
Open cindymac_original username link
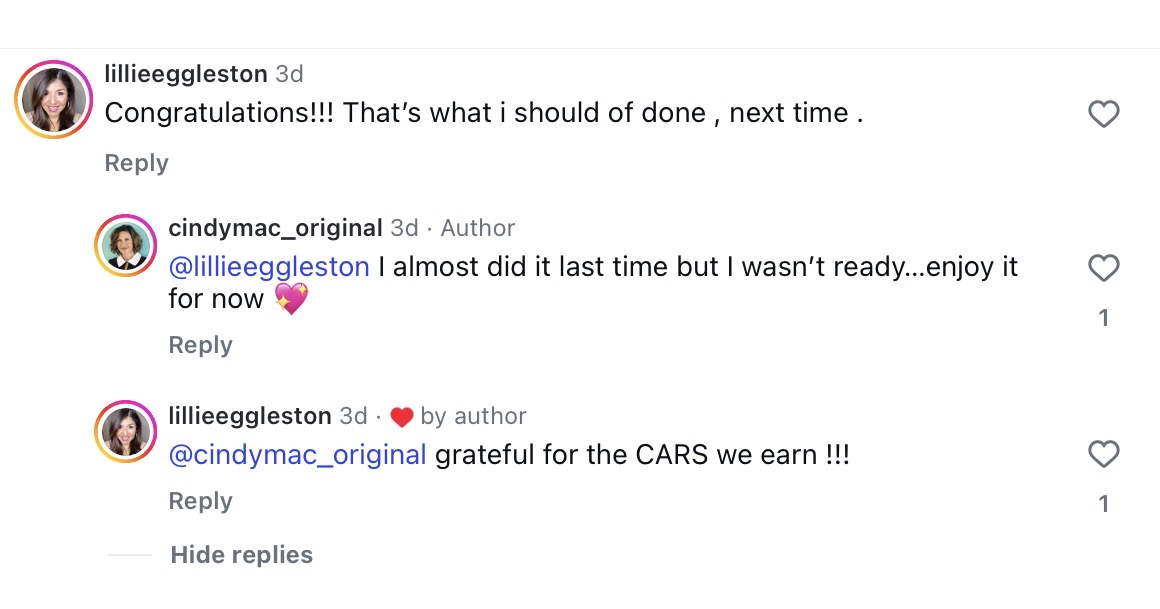coord(275,228)
